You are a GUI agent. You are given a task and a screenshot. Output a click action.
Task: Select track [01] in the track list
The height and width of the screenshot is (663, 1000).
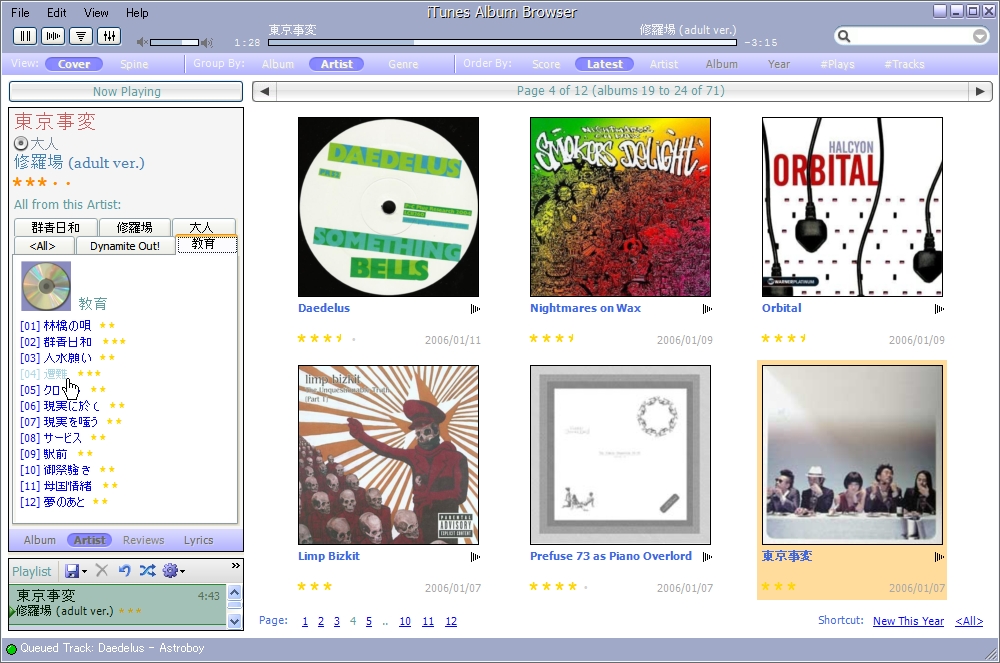[x=55, y=326]
